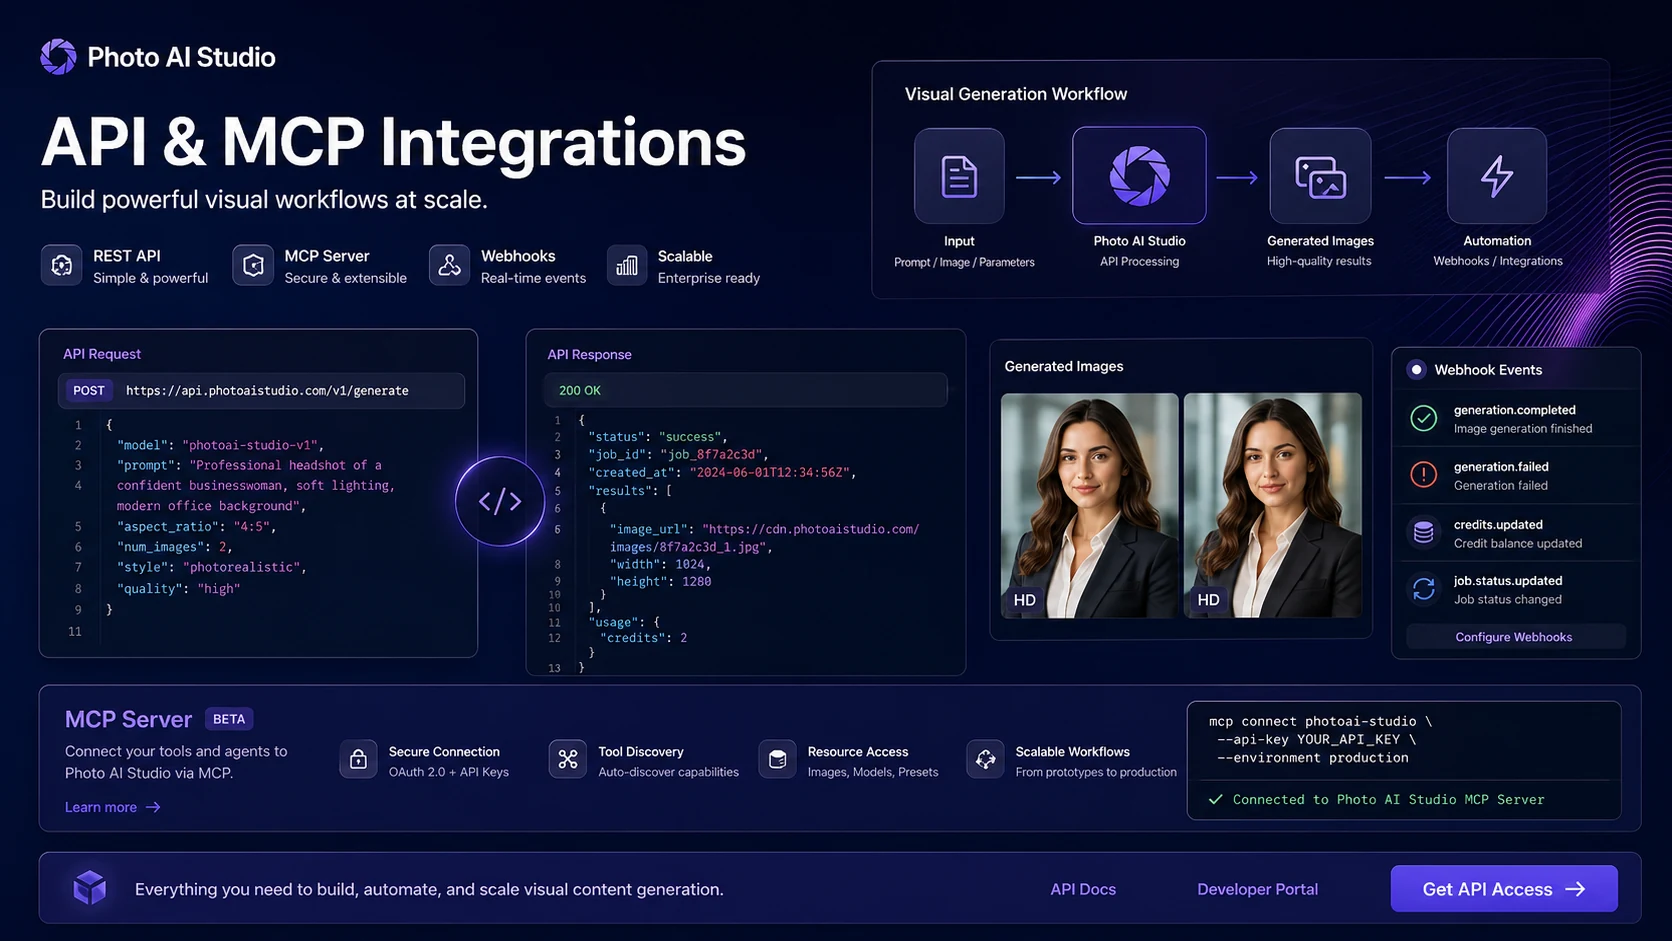Screen dimensions: 1672x941
Task: Select the Automation lightning bolt icon
Action: tap(1497, 176)
